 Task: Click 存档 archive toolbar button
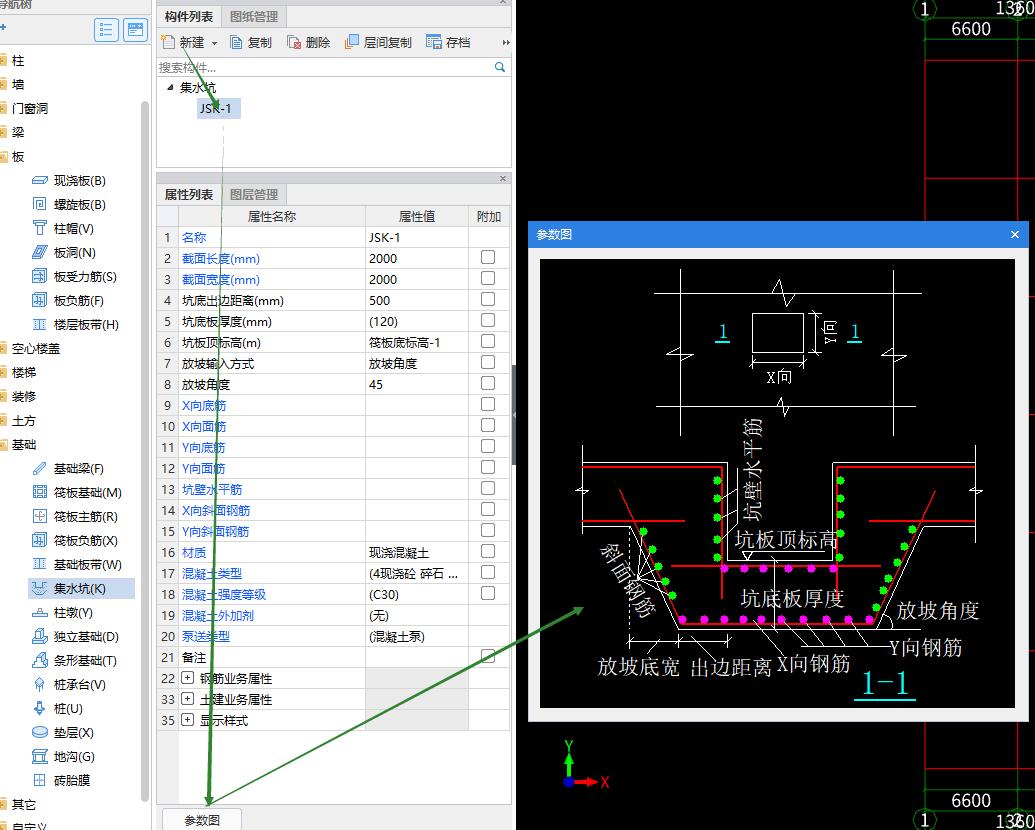[x=448, y=42]
